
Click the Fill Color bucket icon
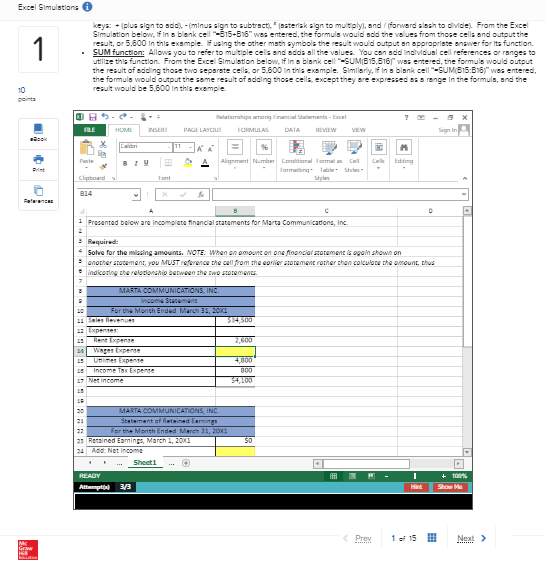tap(188, 163)
